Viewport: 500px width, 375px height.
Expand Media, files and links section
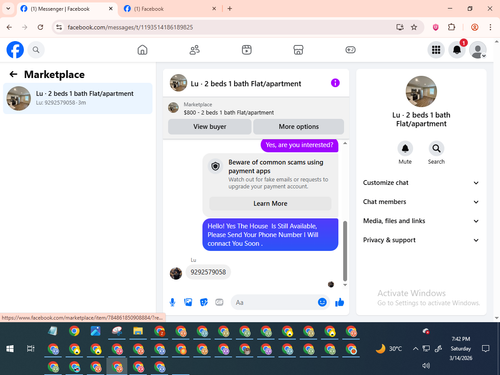(421, 221)
